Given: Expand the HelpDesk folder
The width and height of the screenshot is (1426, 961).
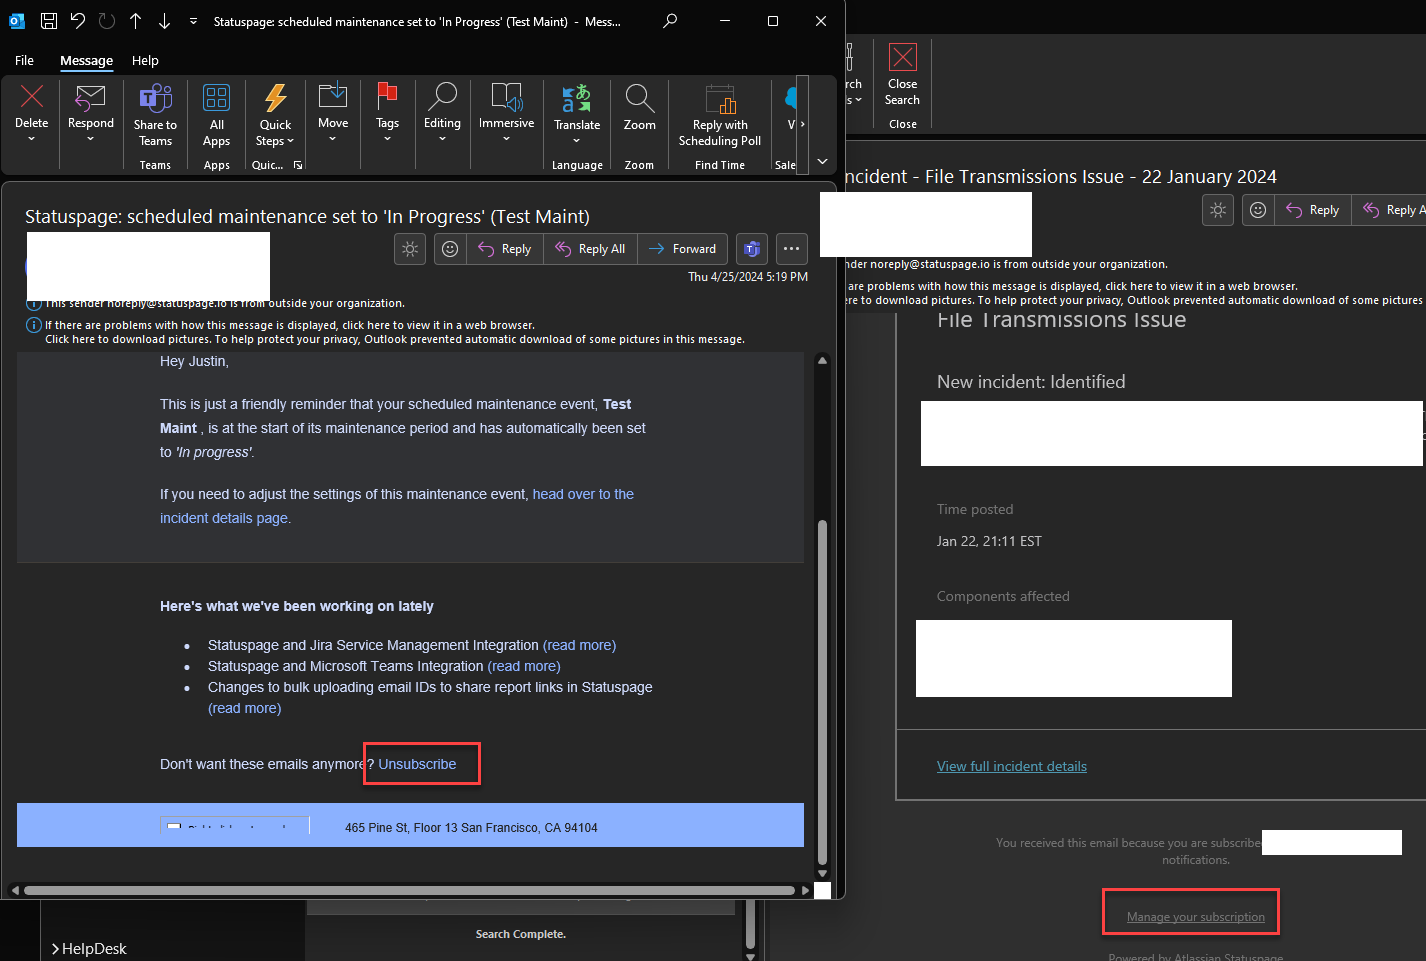Looking at the screenshot, I should [x=55, y=949].
